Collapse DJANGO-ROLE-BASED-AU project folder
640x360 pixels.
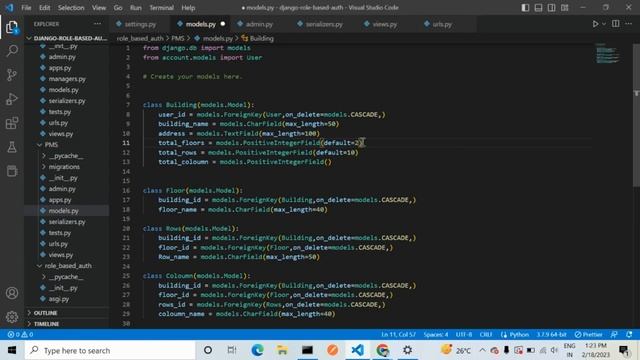click(68, 38)
